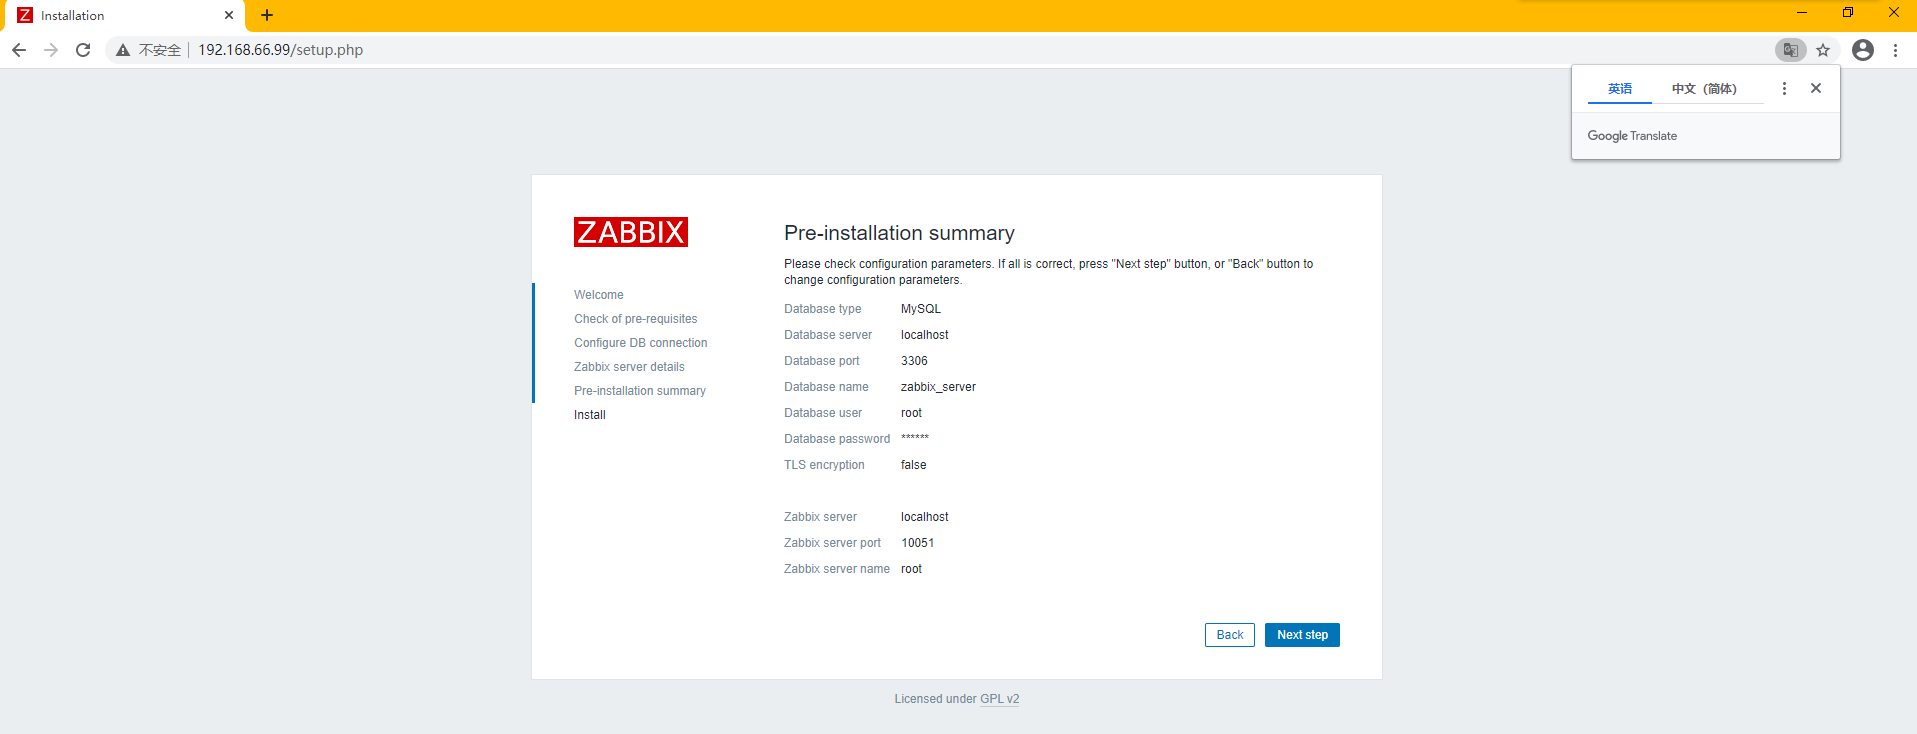The image size is (1917, 734).
Task: Close the Installation tab
Action: tap(229, 15)
